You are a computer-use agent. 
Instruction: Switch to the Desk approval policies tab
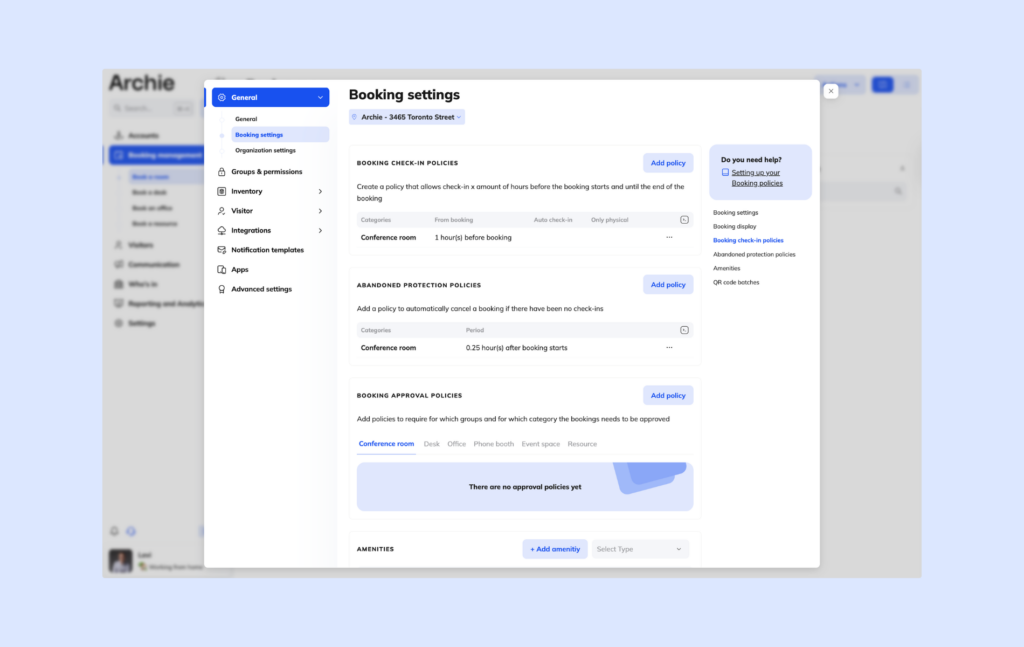[431, 443]
